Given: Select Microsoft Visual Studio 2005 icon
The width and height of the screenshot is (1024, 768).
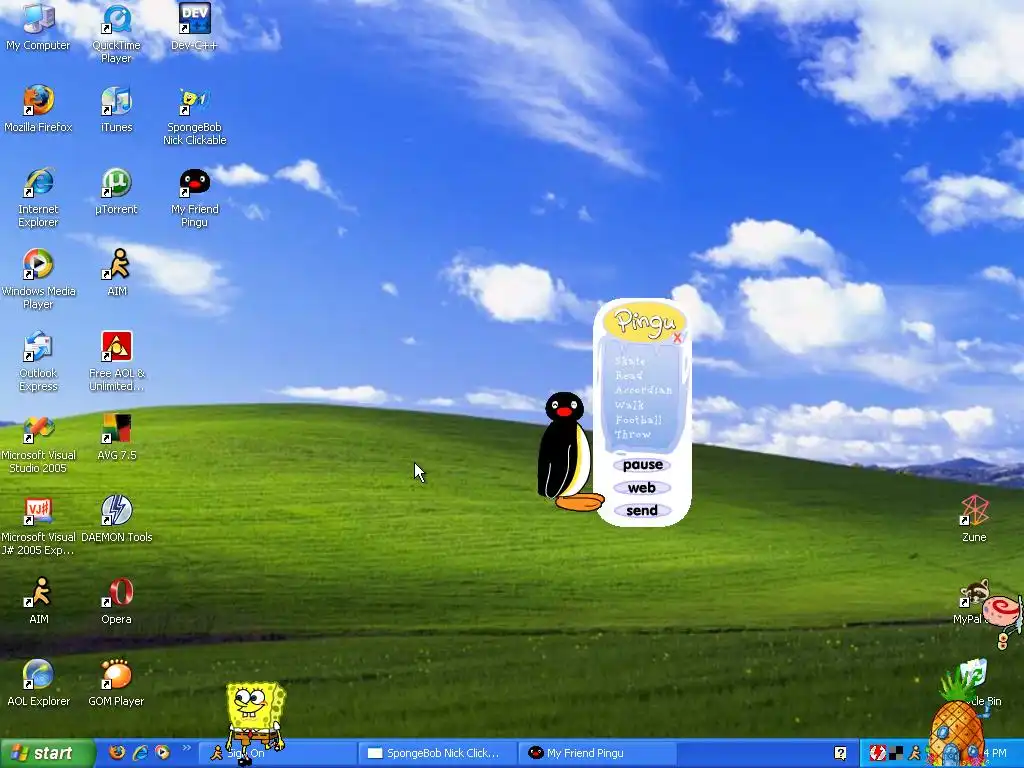Looking at the screenshot, I should point(38,443).
